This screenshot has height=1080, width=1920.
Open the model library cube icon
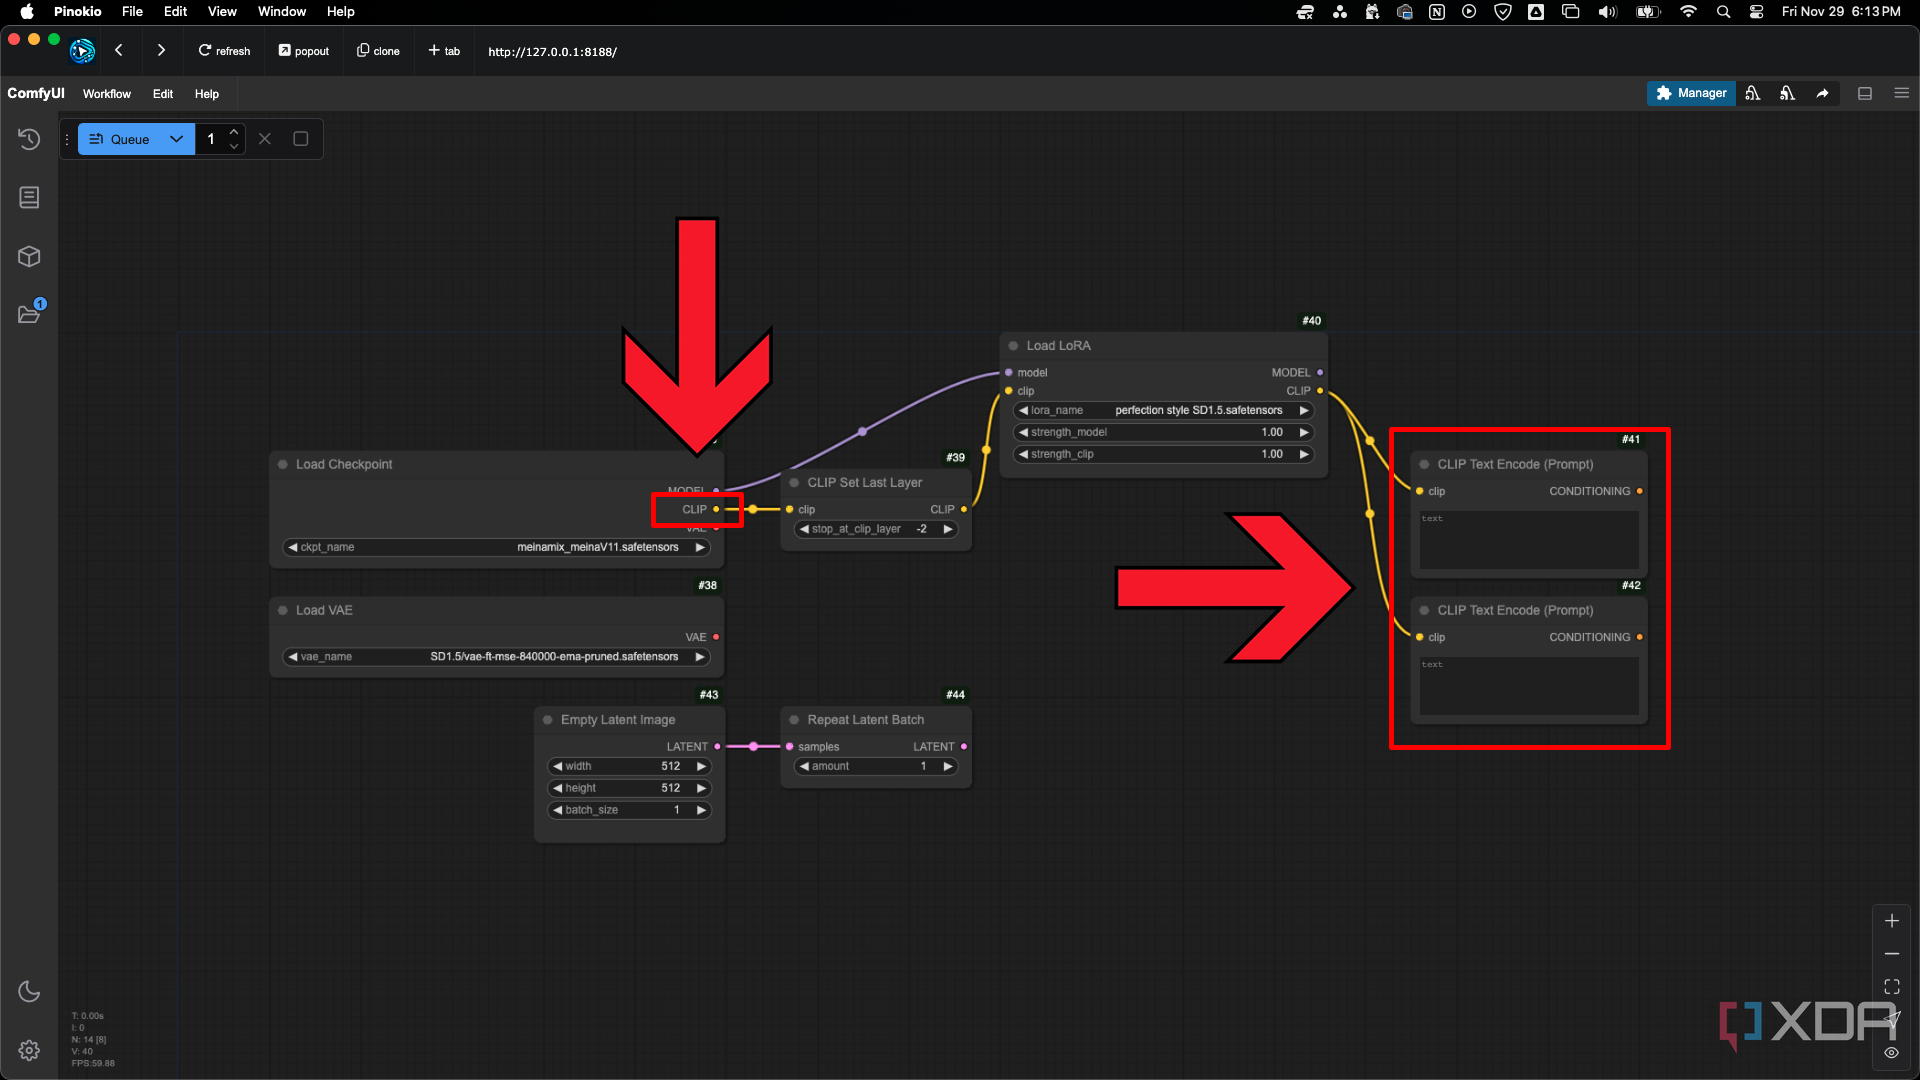click(29, 256)
